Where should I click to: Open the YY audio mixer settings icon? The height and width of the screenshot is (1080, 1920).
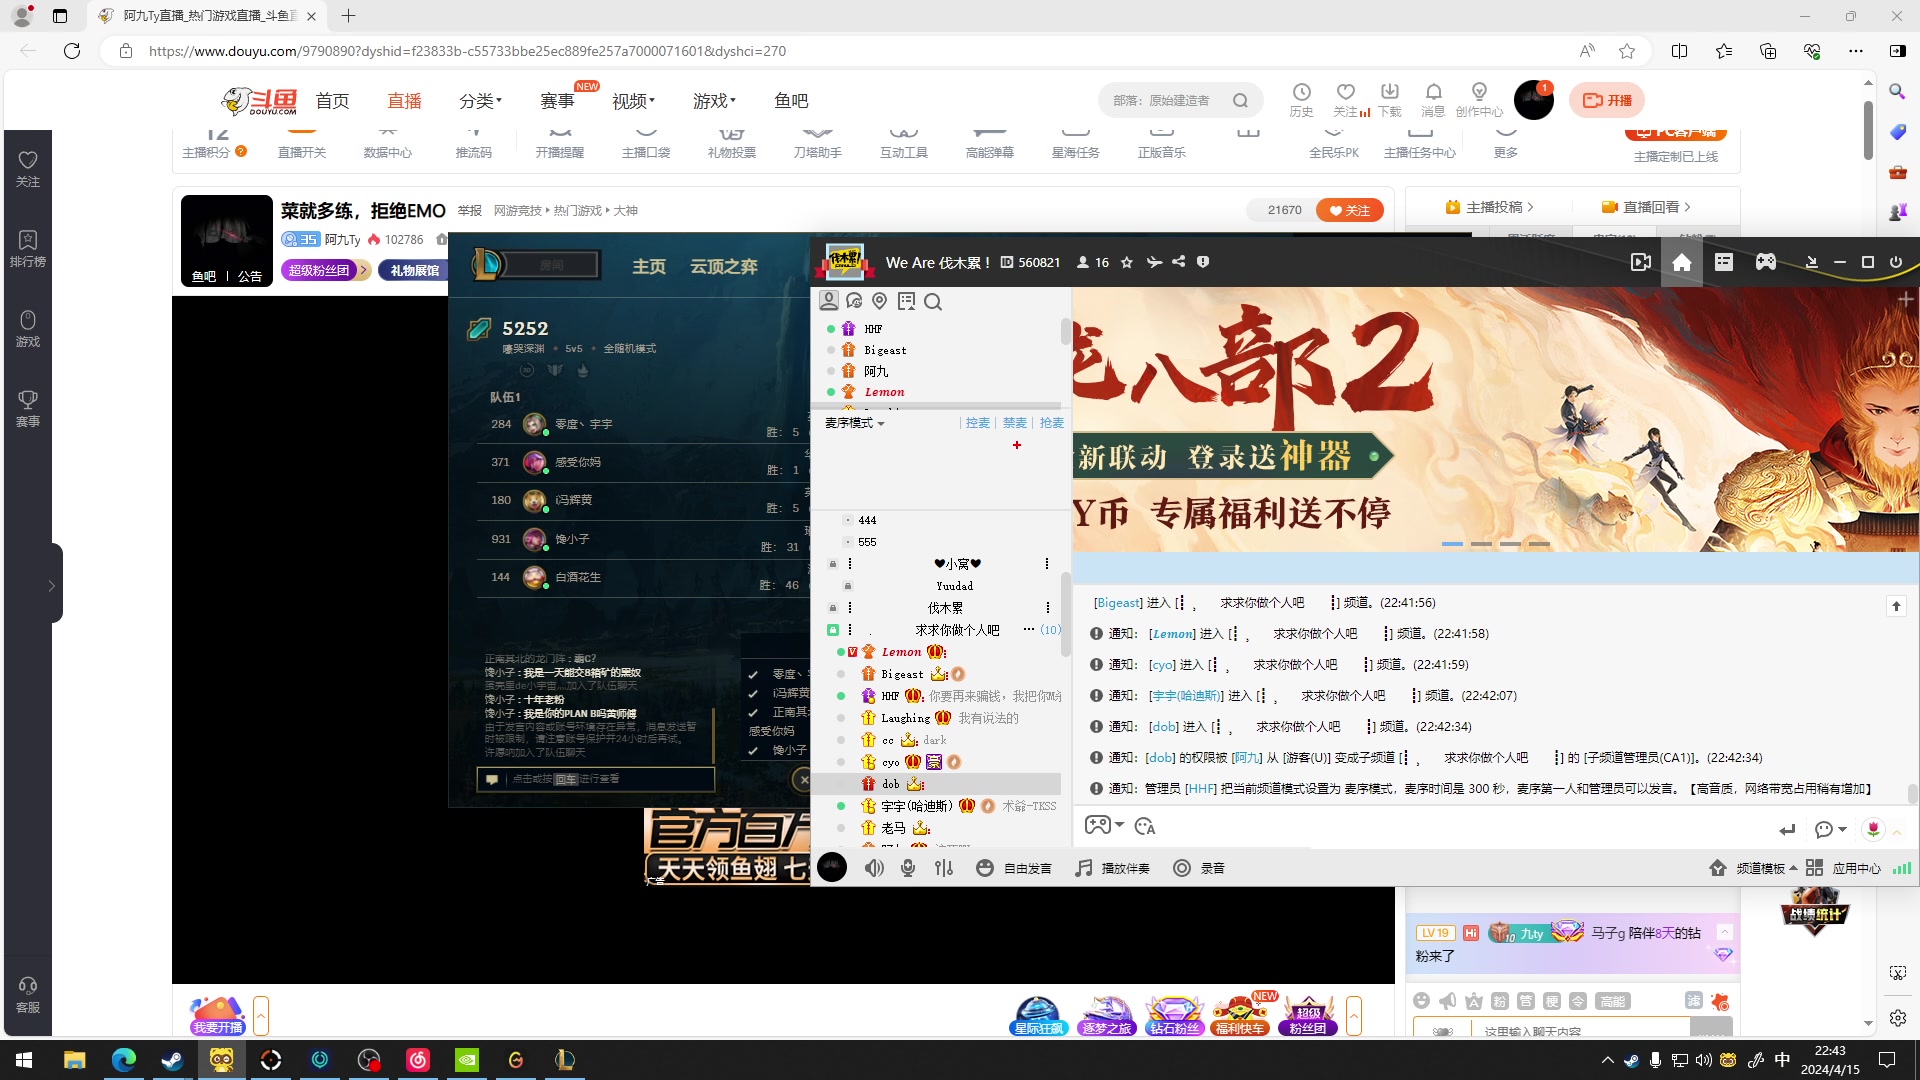(x=944, y=868)
